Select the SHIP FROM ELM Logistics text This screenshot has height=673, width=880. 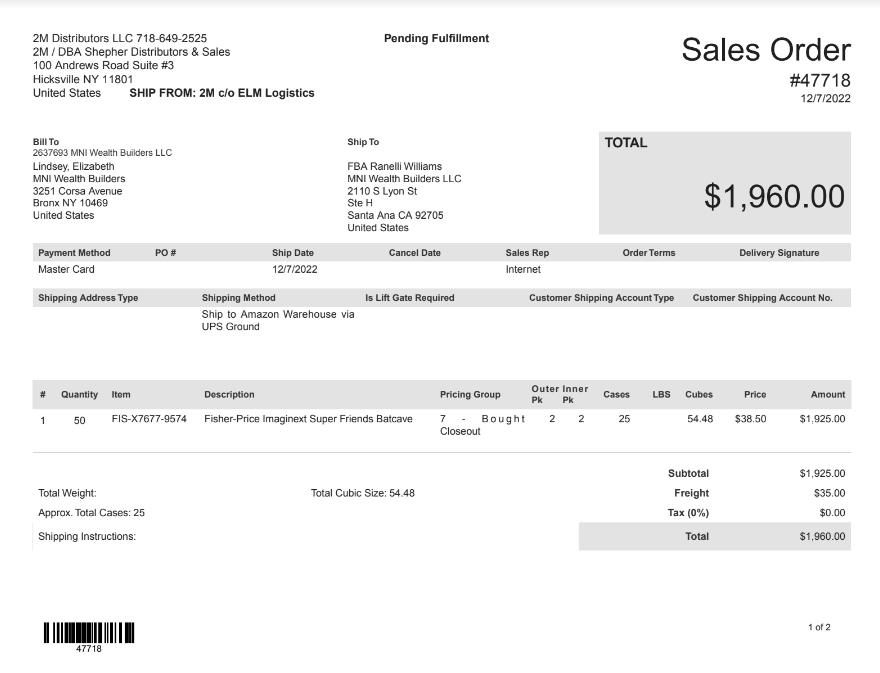pyautogui.click(x=222, y=93)
